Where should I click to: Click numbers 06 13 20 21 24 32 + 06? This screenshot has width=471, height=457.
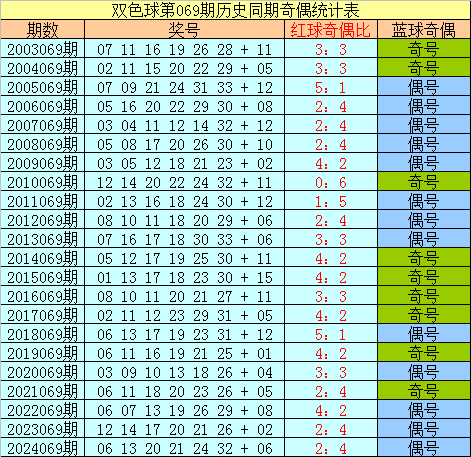(x=184, y=448)
